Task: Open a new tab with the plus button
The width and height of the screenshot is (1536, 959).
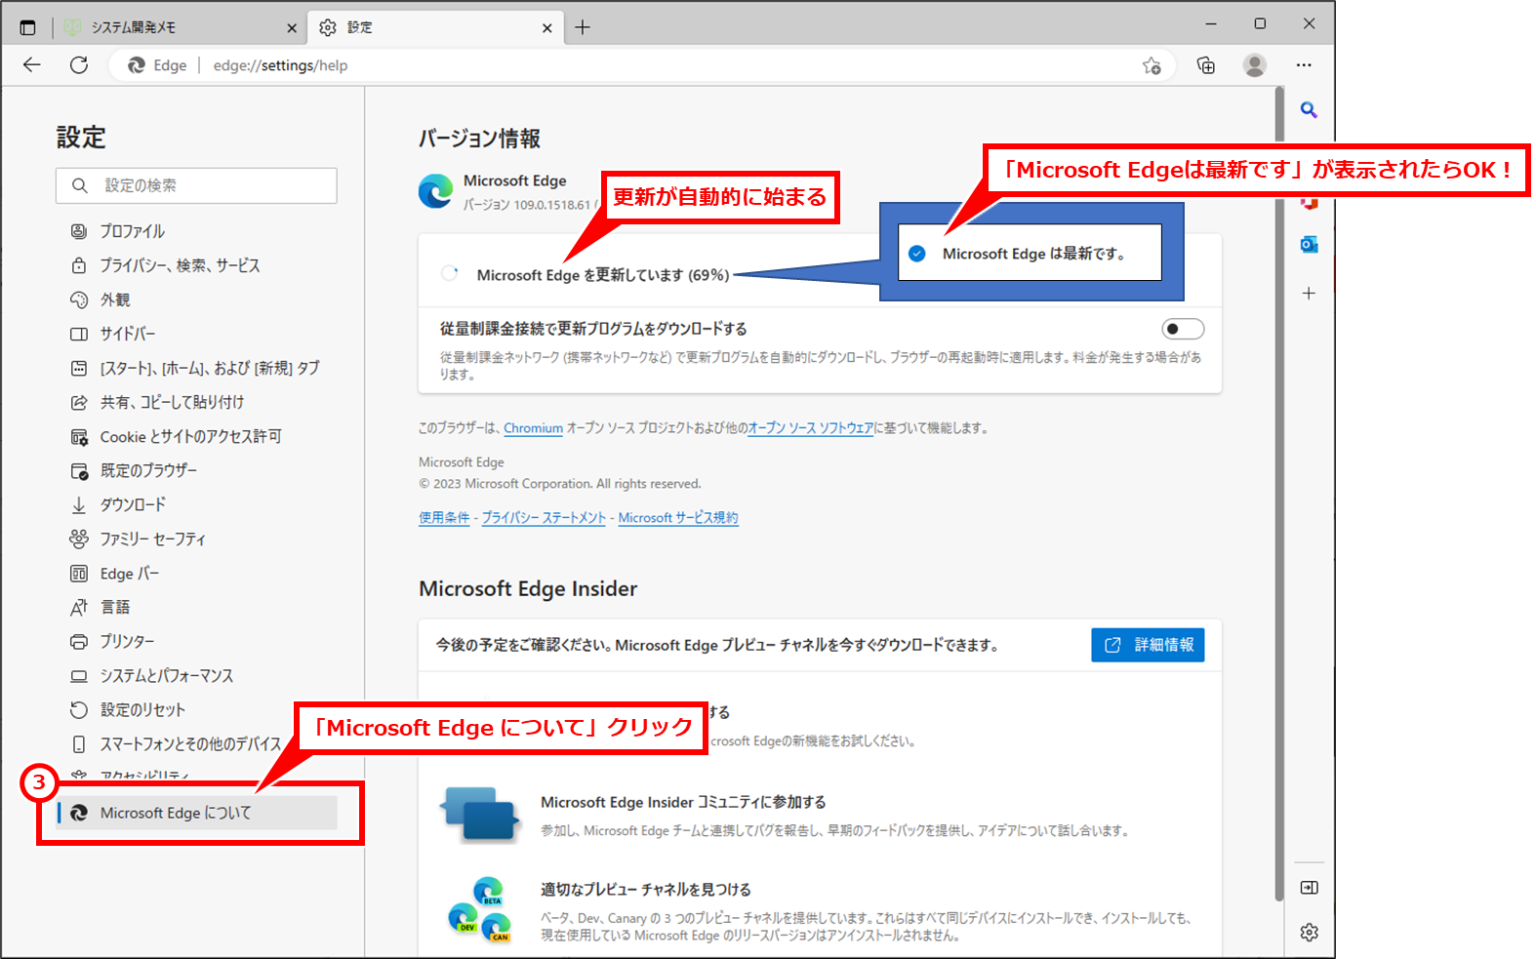Action: (583, 27)
